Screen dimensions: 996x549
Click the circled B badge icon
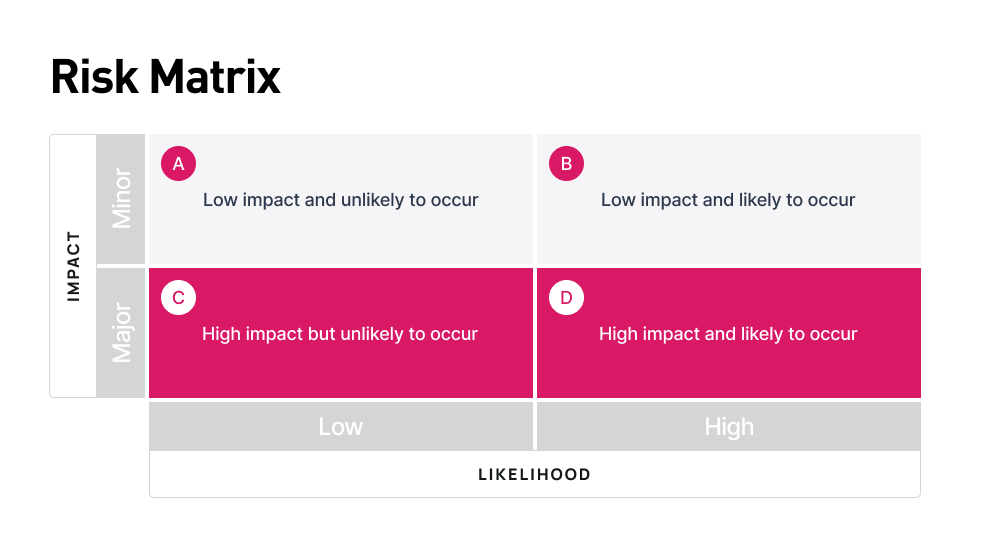tap(566, 164)
